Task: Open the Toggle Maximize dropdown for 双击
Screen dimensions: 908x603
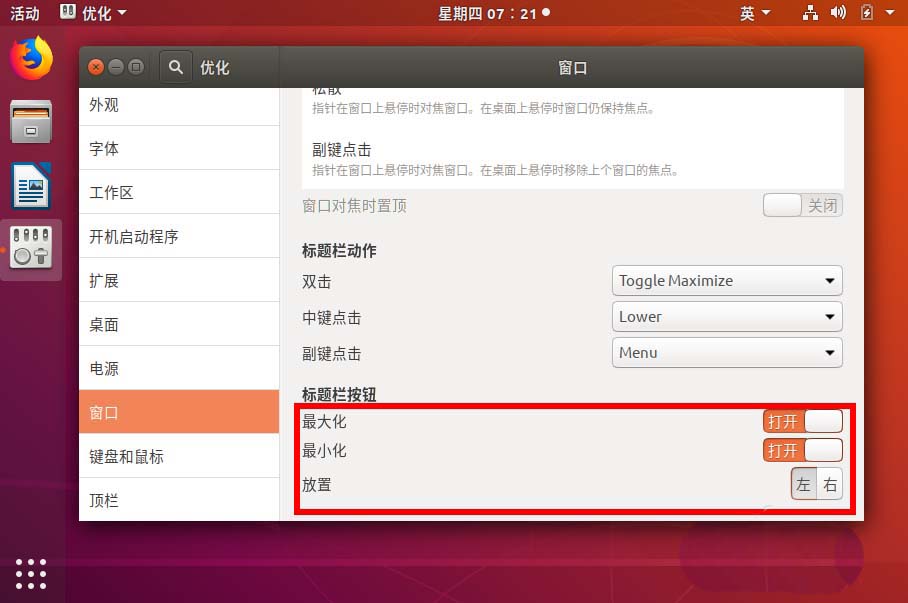Action: (x=726, y=281)
